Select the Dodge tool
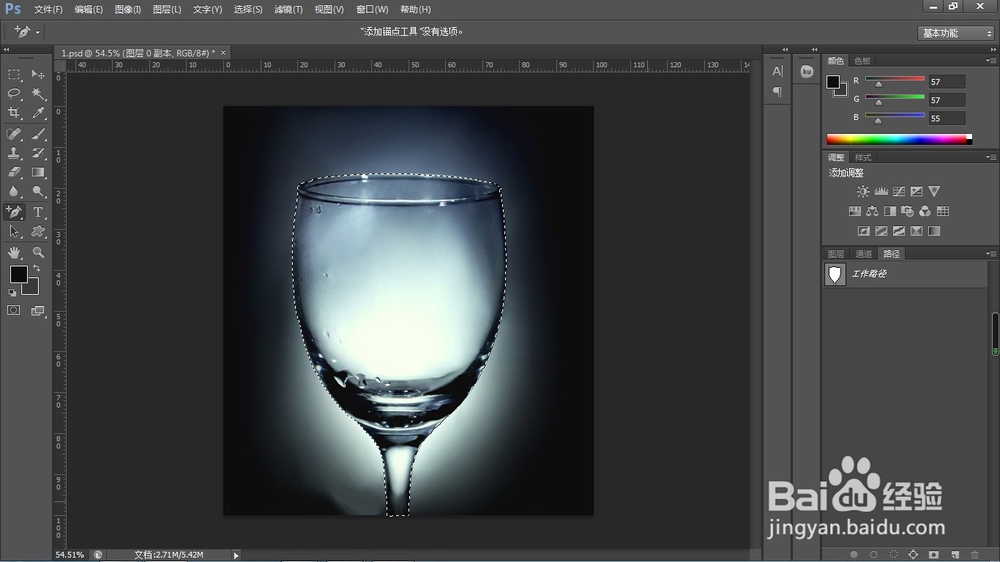The height and width of the screenshot is (562, 1000). [x=38, y=191]
